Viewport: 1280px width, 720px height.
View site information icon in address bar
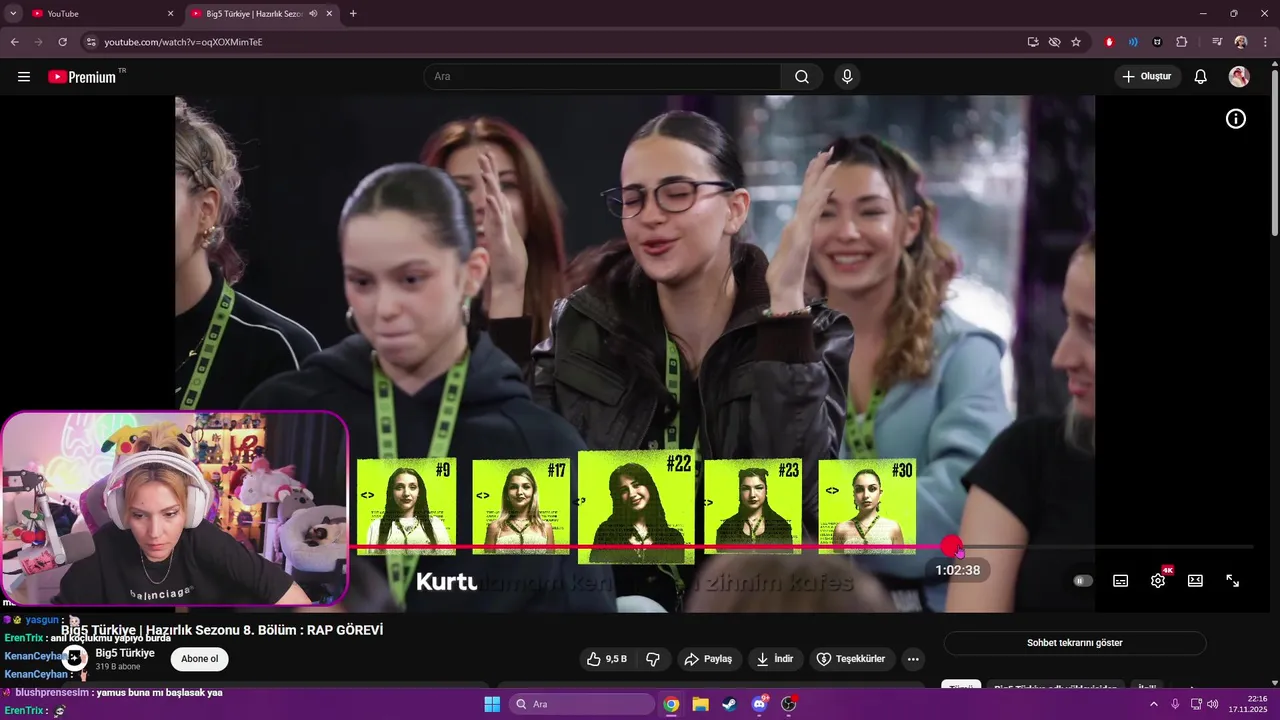(91, 42)
